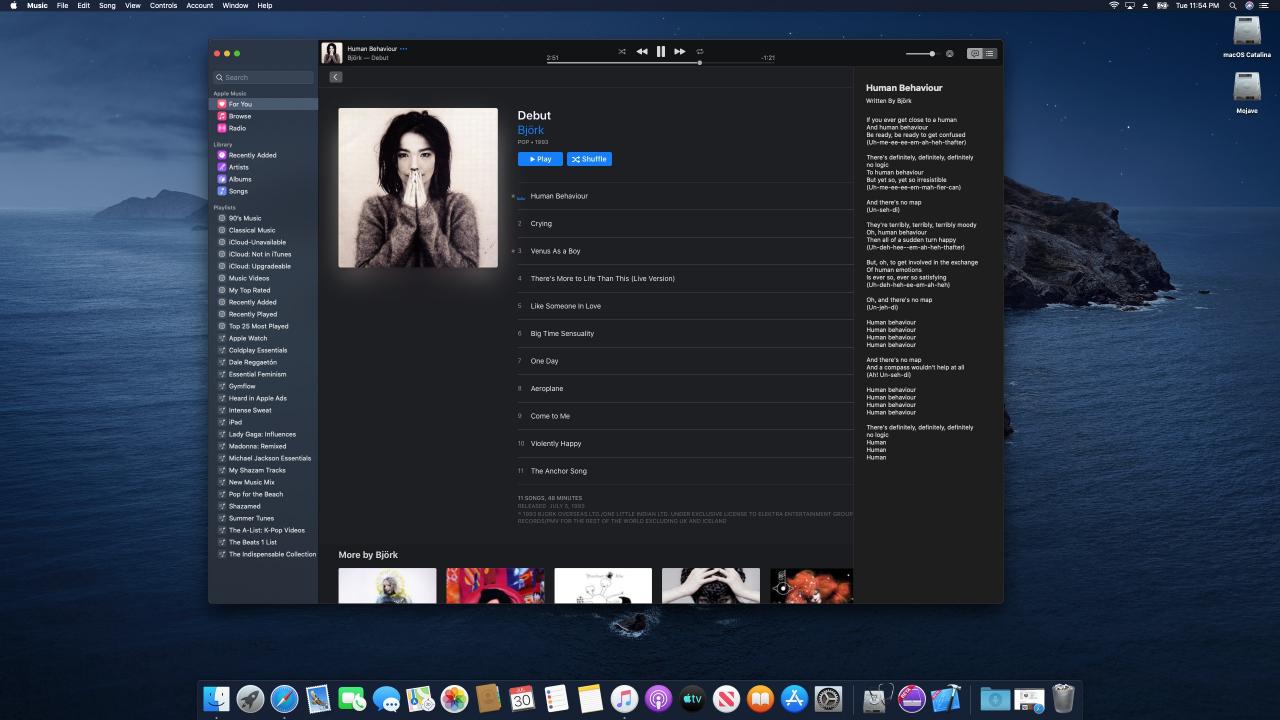Open the Coldplay Essentials playlist
The image size is (1280, 720).
pos(263,350)
